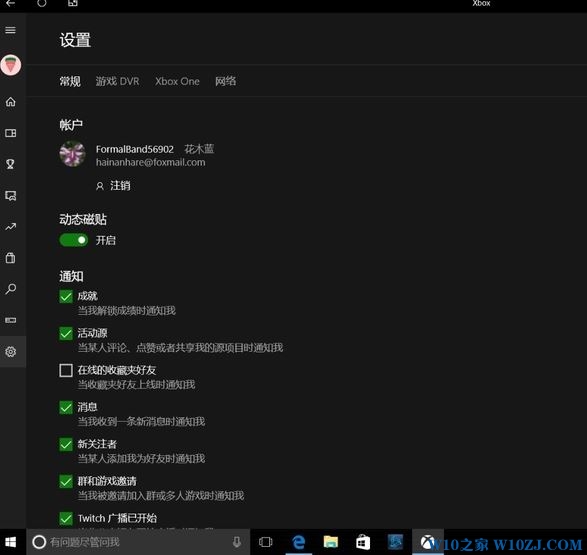Viewport: 587px width, 555px height.
Task: Click the Xbox app icon in the taskbar
Action: pyautogui.click(x=428, y=542)
